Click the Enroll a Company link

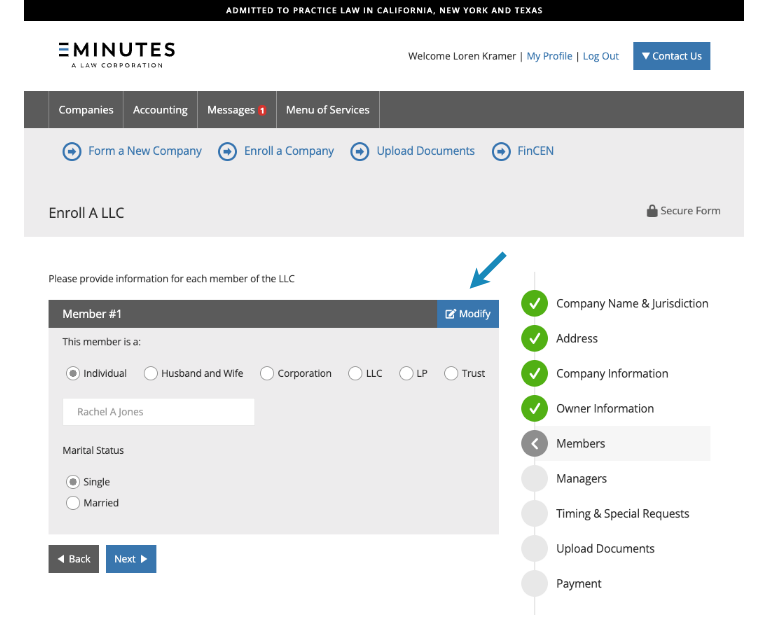tap(289, 151)
